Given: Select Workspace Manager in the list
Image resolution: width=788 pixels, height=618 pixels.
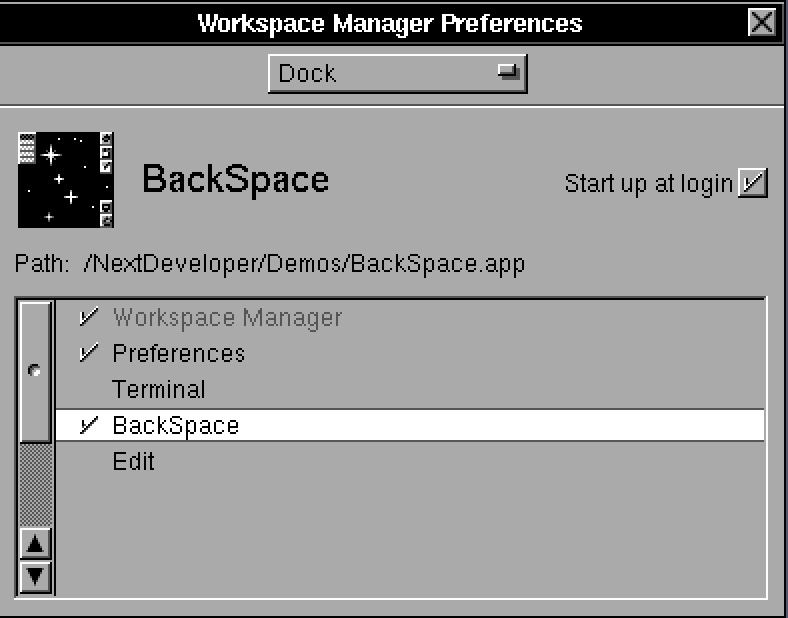Looking at the screenshot, I should [227, 318].
